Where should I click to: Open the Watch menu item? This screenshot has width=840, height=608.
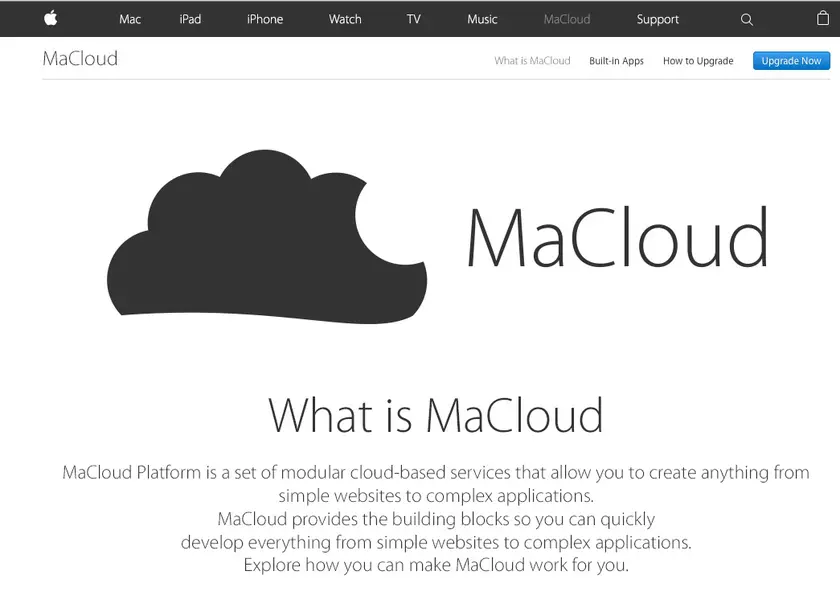tap(344, 18)
